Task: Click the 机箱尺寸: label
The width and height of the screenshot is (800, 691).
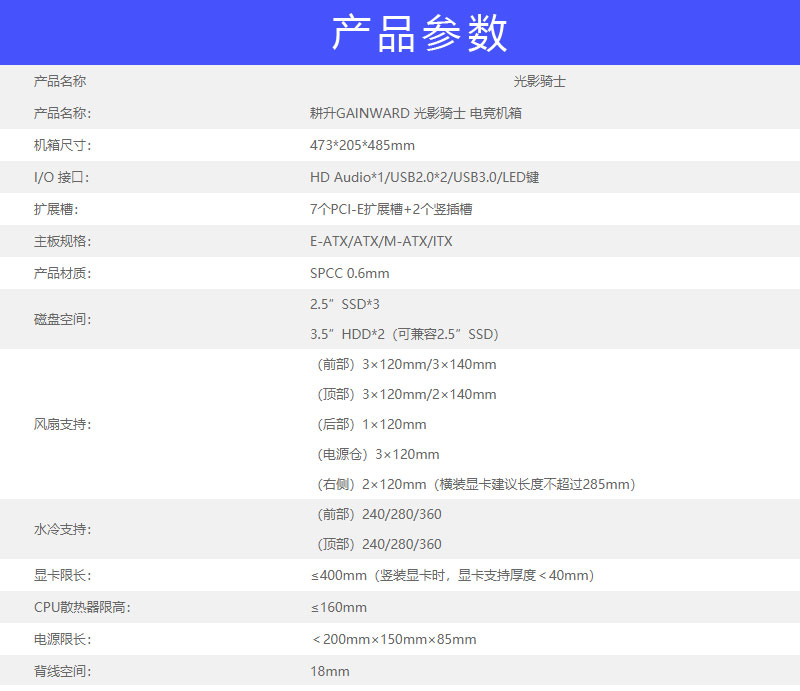Action: tap(62, 145)
